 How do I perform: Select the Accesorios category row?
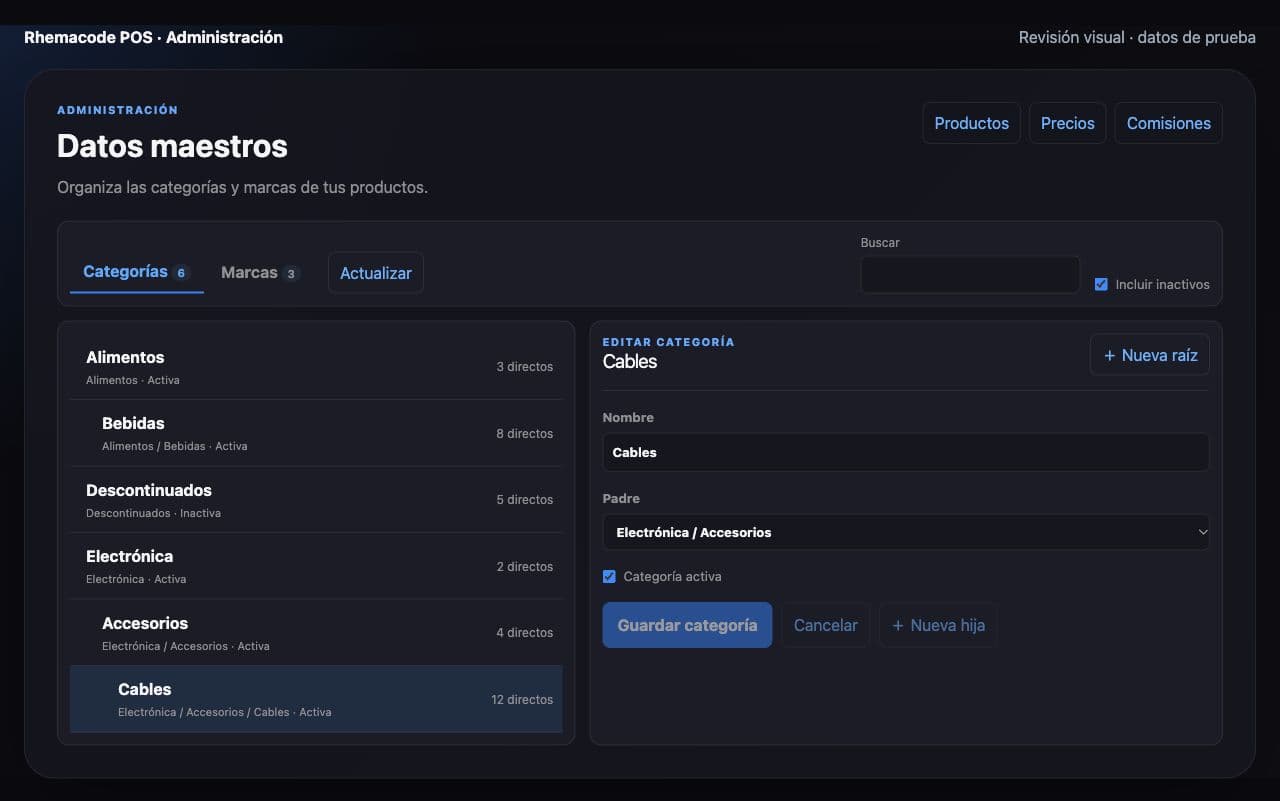[316, 633]
